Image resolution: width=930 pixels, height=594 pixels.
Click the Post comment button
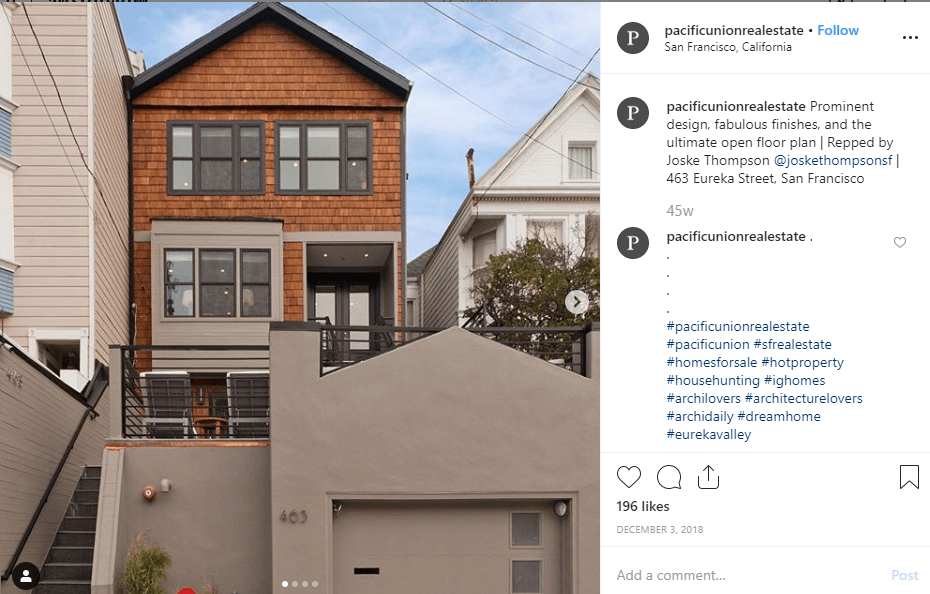click(x=904, y=575)
